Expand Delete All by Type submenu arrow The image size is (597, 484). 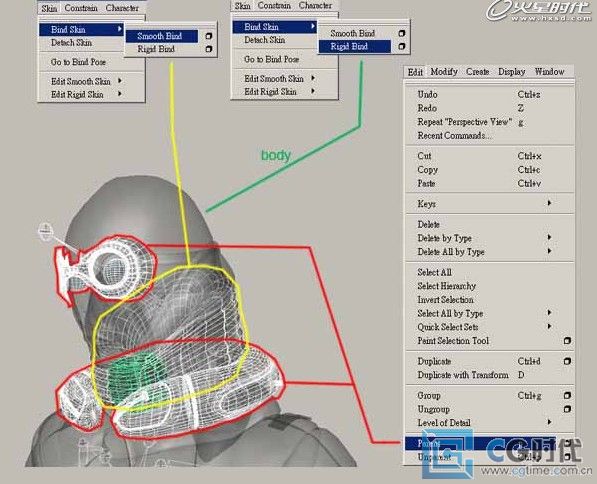[549, 251]
